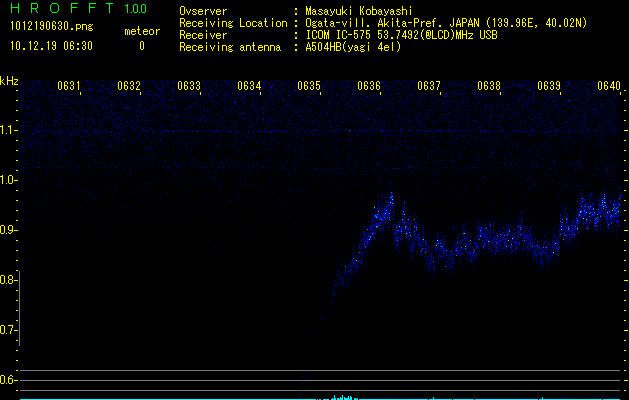Click the 0635 time marker
The image size is (629, 400).
[x=309, y=86]
